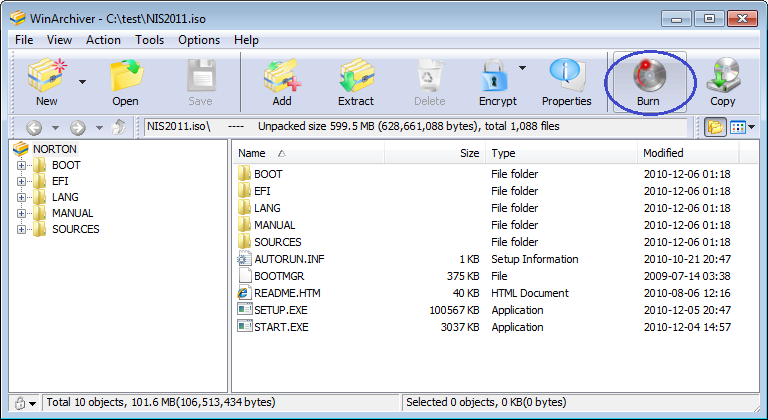
Task: Select the BOOT folder in file list
Action: (268, 174)
